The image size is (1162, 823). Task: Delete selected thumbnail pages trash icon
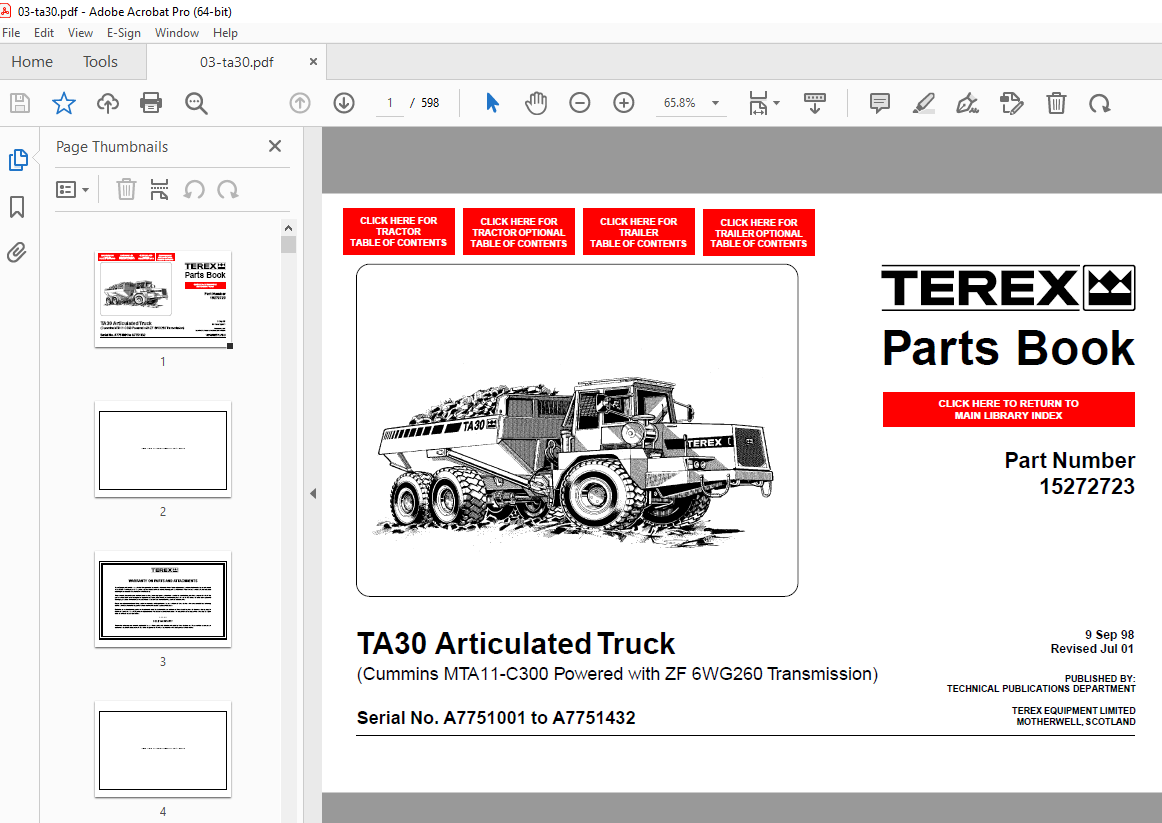(x=126, y=190)
